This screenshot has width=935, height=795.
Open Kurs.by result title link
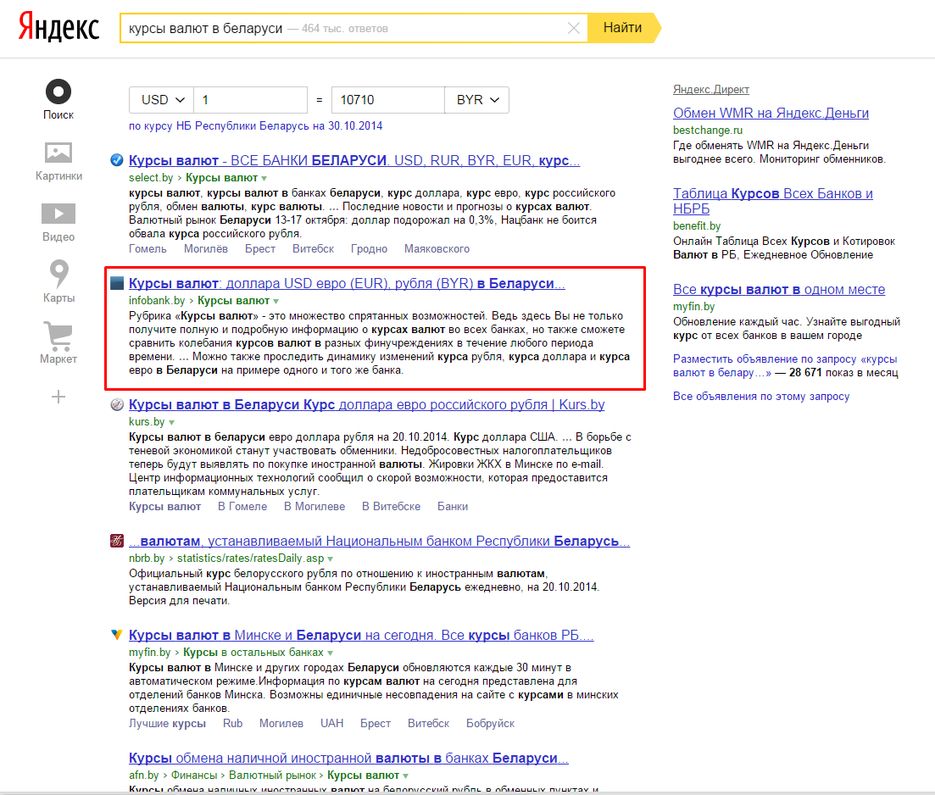367,404
